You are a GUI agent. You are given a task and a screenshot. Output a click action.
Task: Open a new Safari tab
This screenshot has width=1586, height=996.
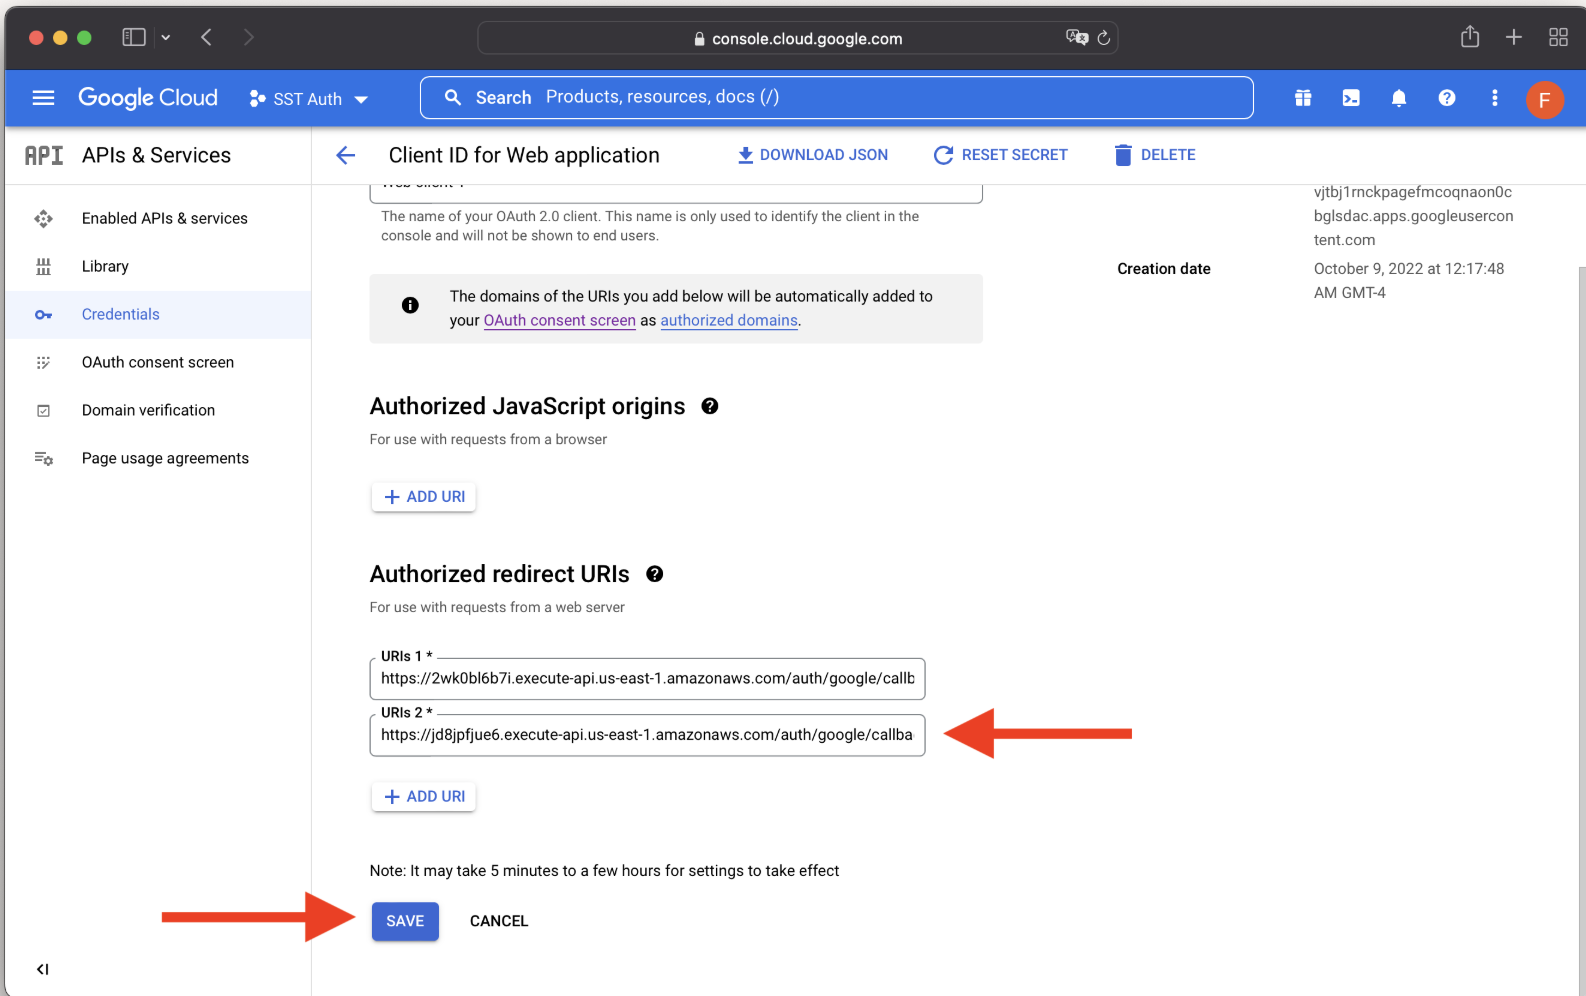pyautogui.click(x=1514, y=37)
